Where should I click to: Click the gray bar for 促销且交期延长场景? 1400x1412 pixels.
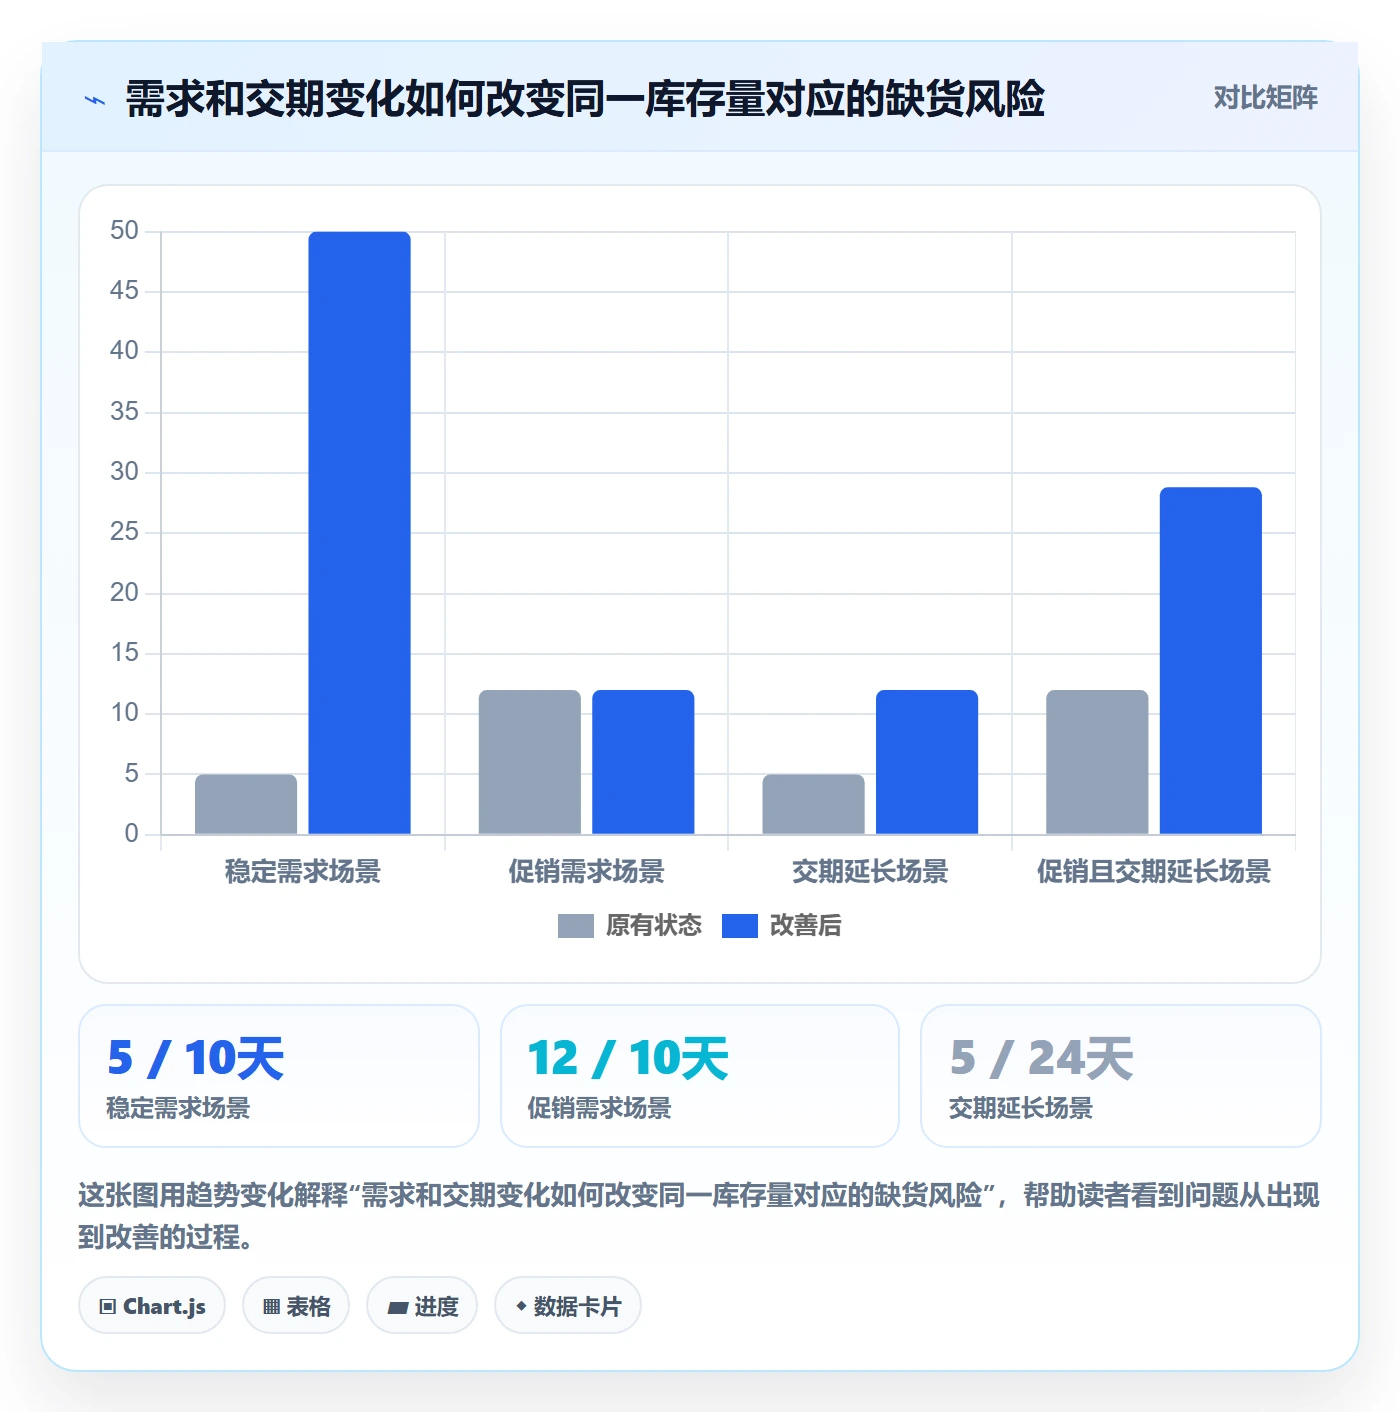point(1097,762)
